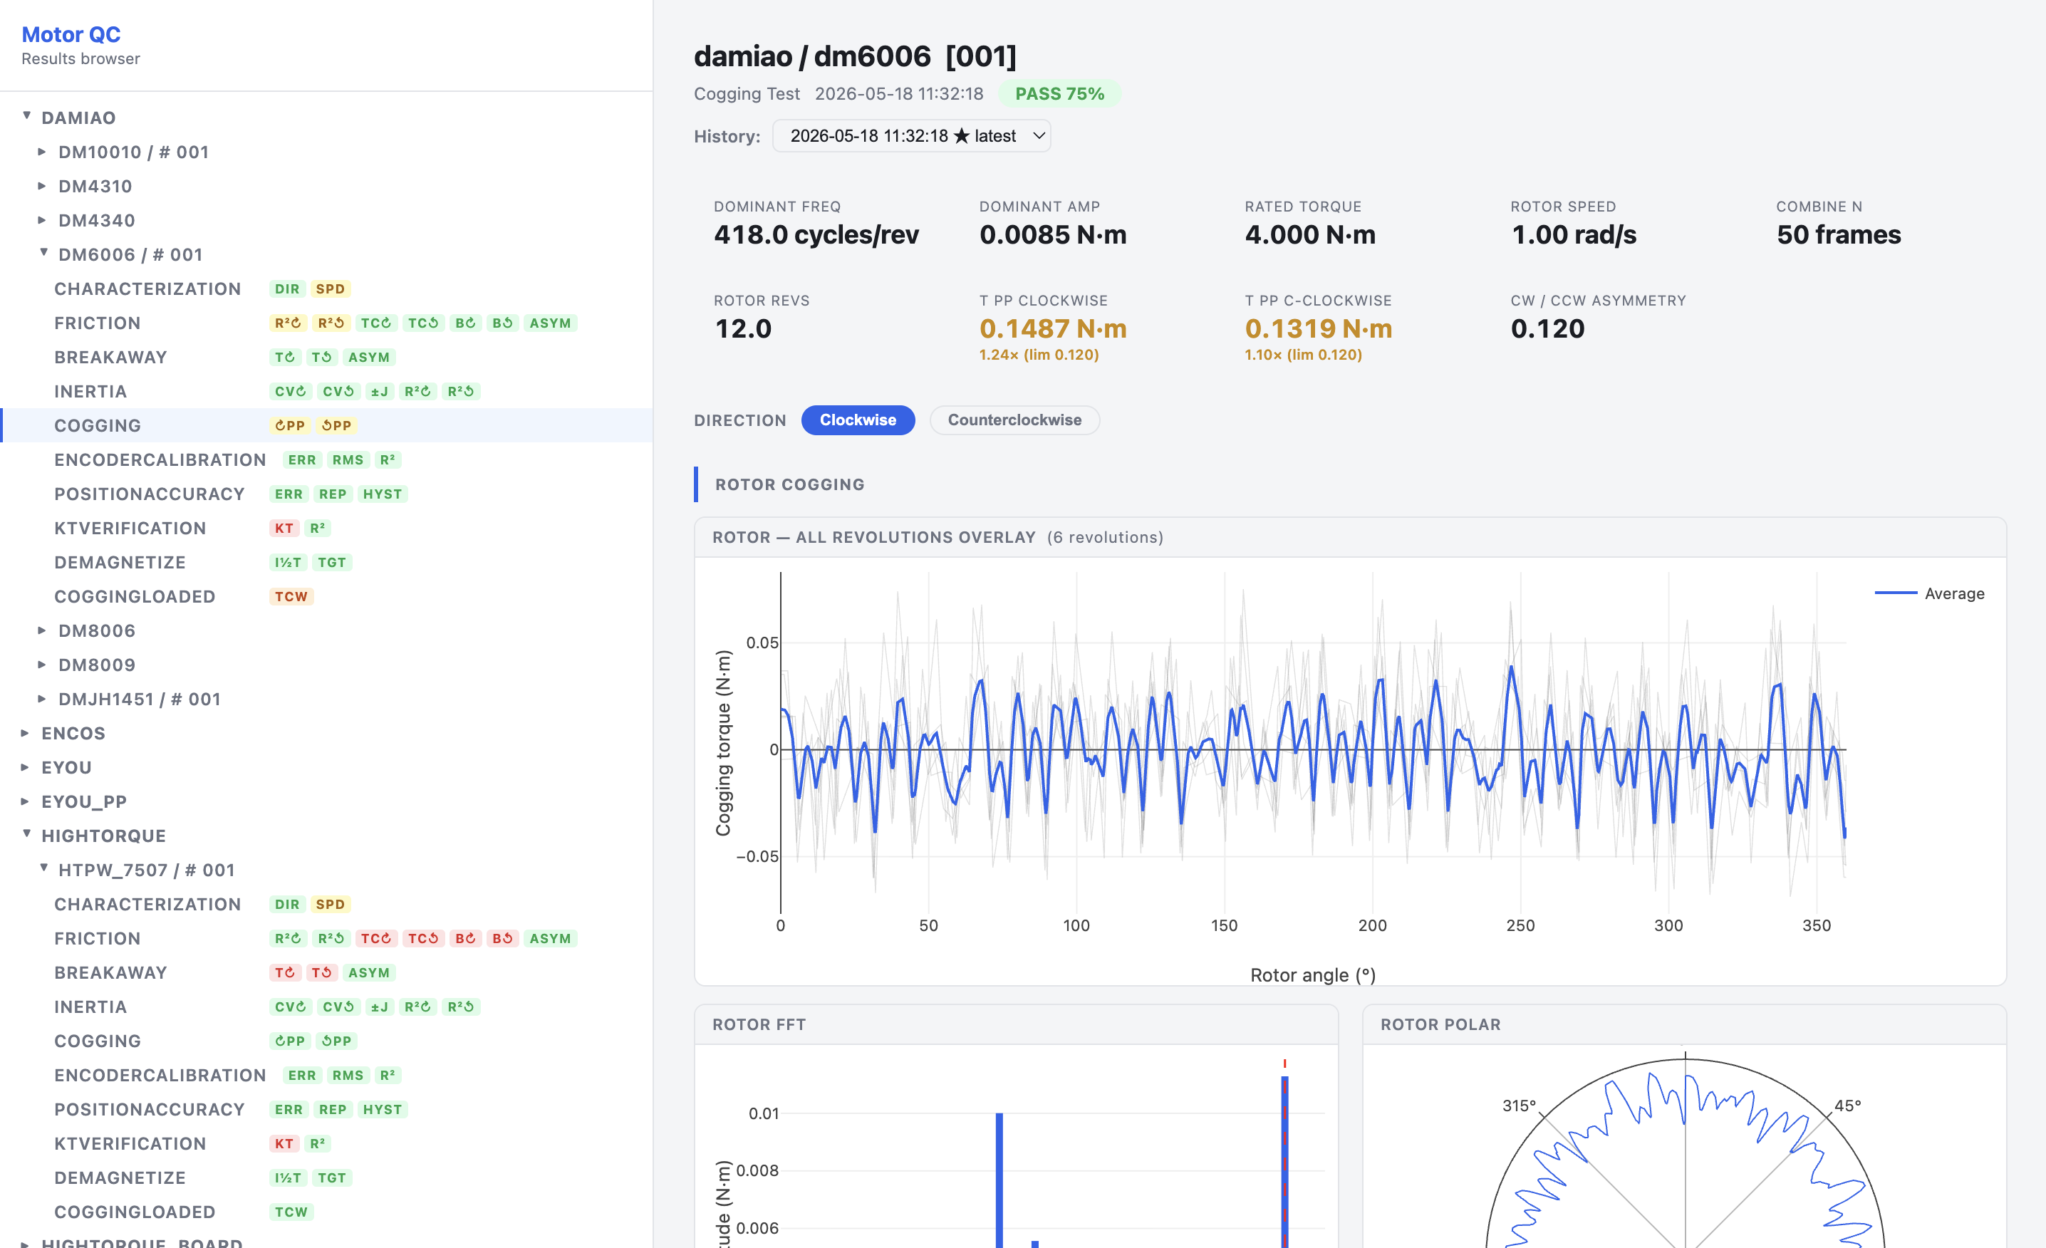This screenshot has height=1248, width=2046.
Task: Click the HYST badge on DM6006 positionaccuracy
Action: 382,494
